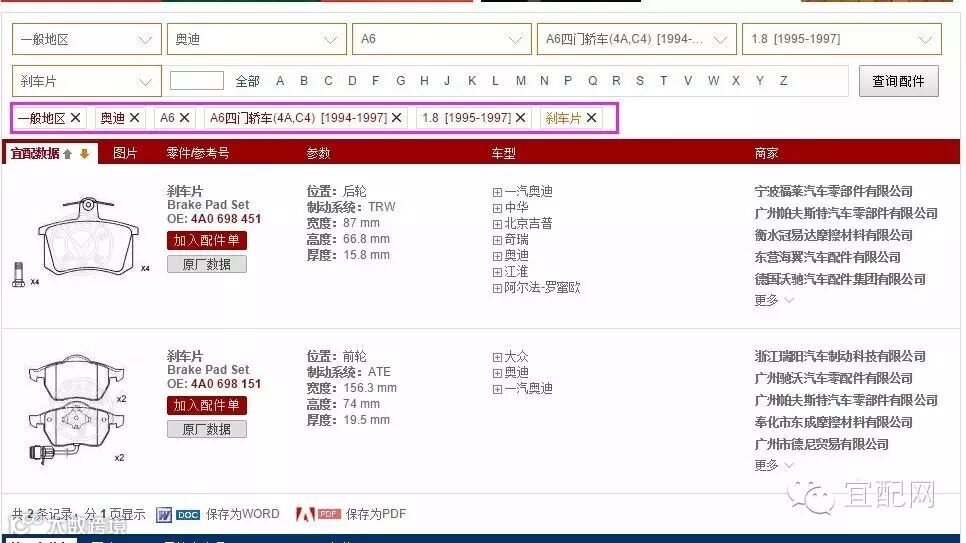
Task: Open merchant 浙江瑞阳汽车制动科技有限公司
Action: point(840,356)
